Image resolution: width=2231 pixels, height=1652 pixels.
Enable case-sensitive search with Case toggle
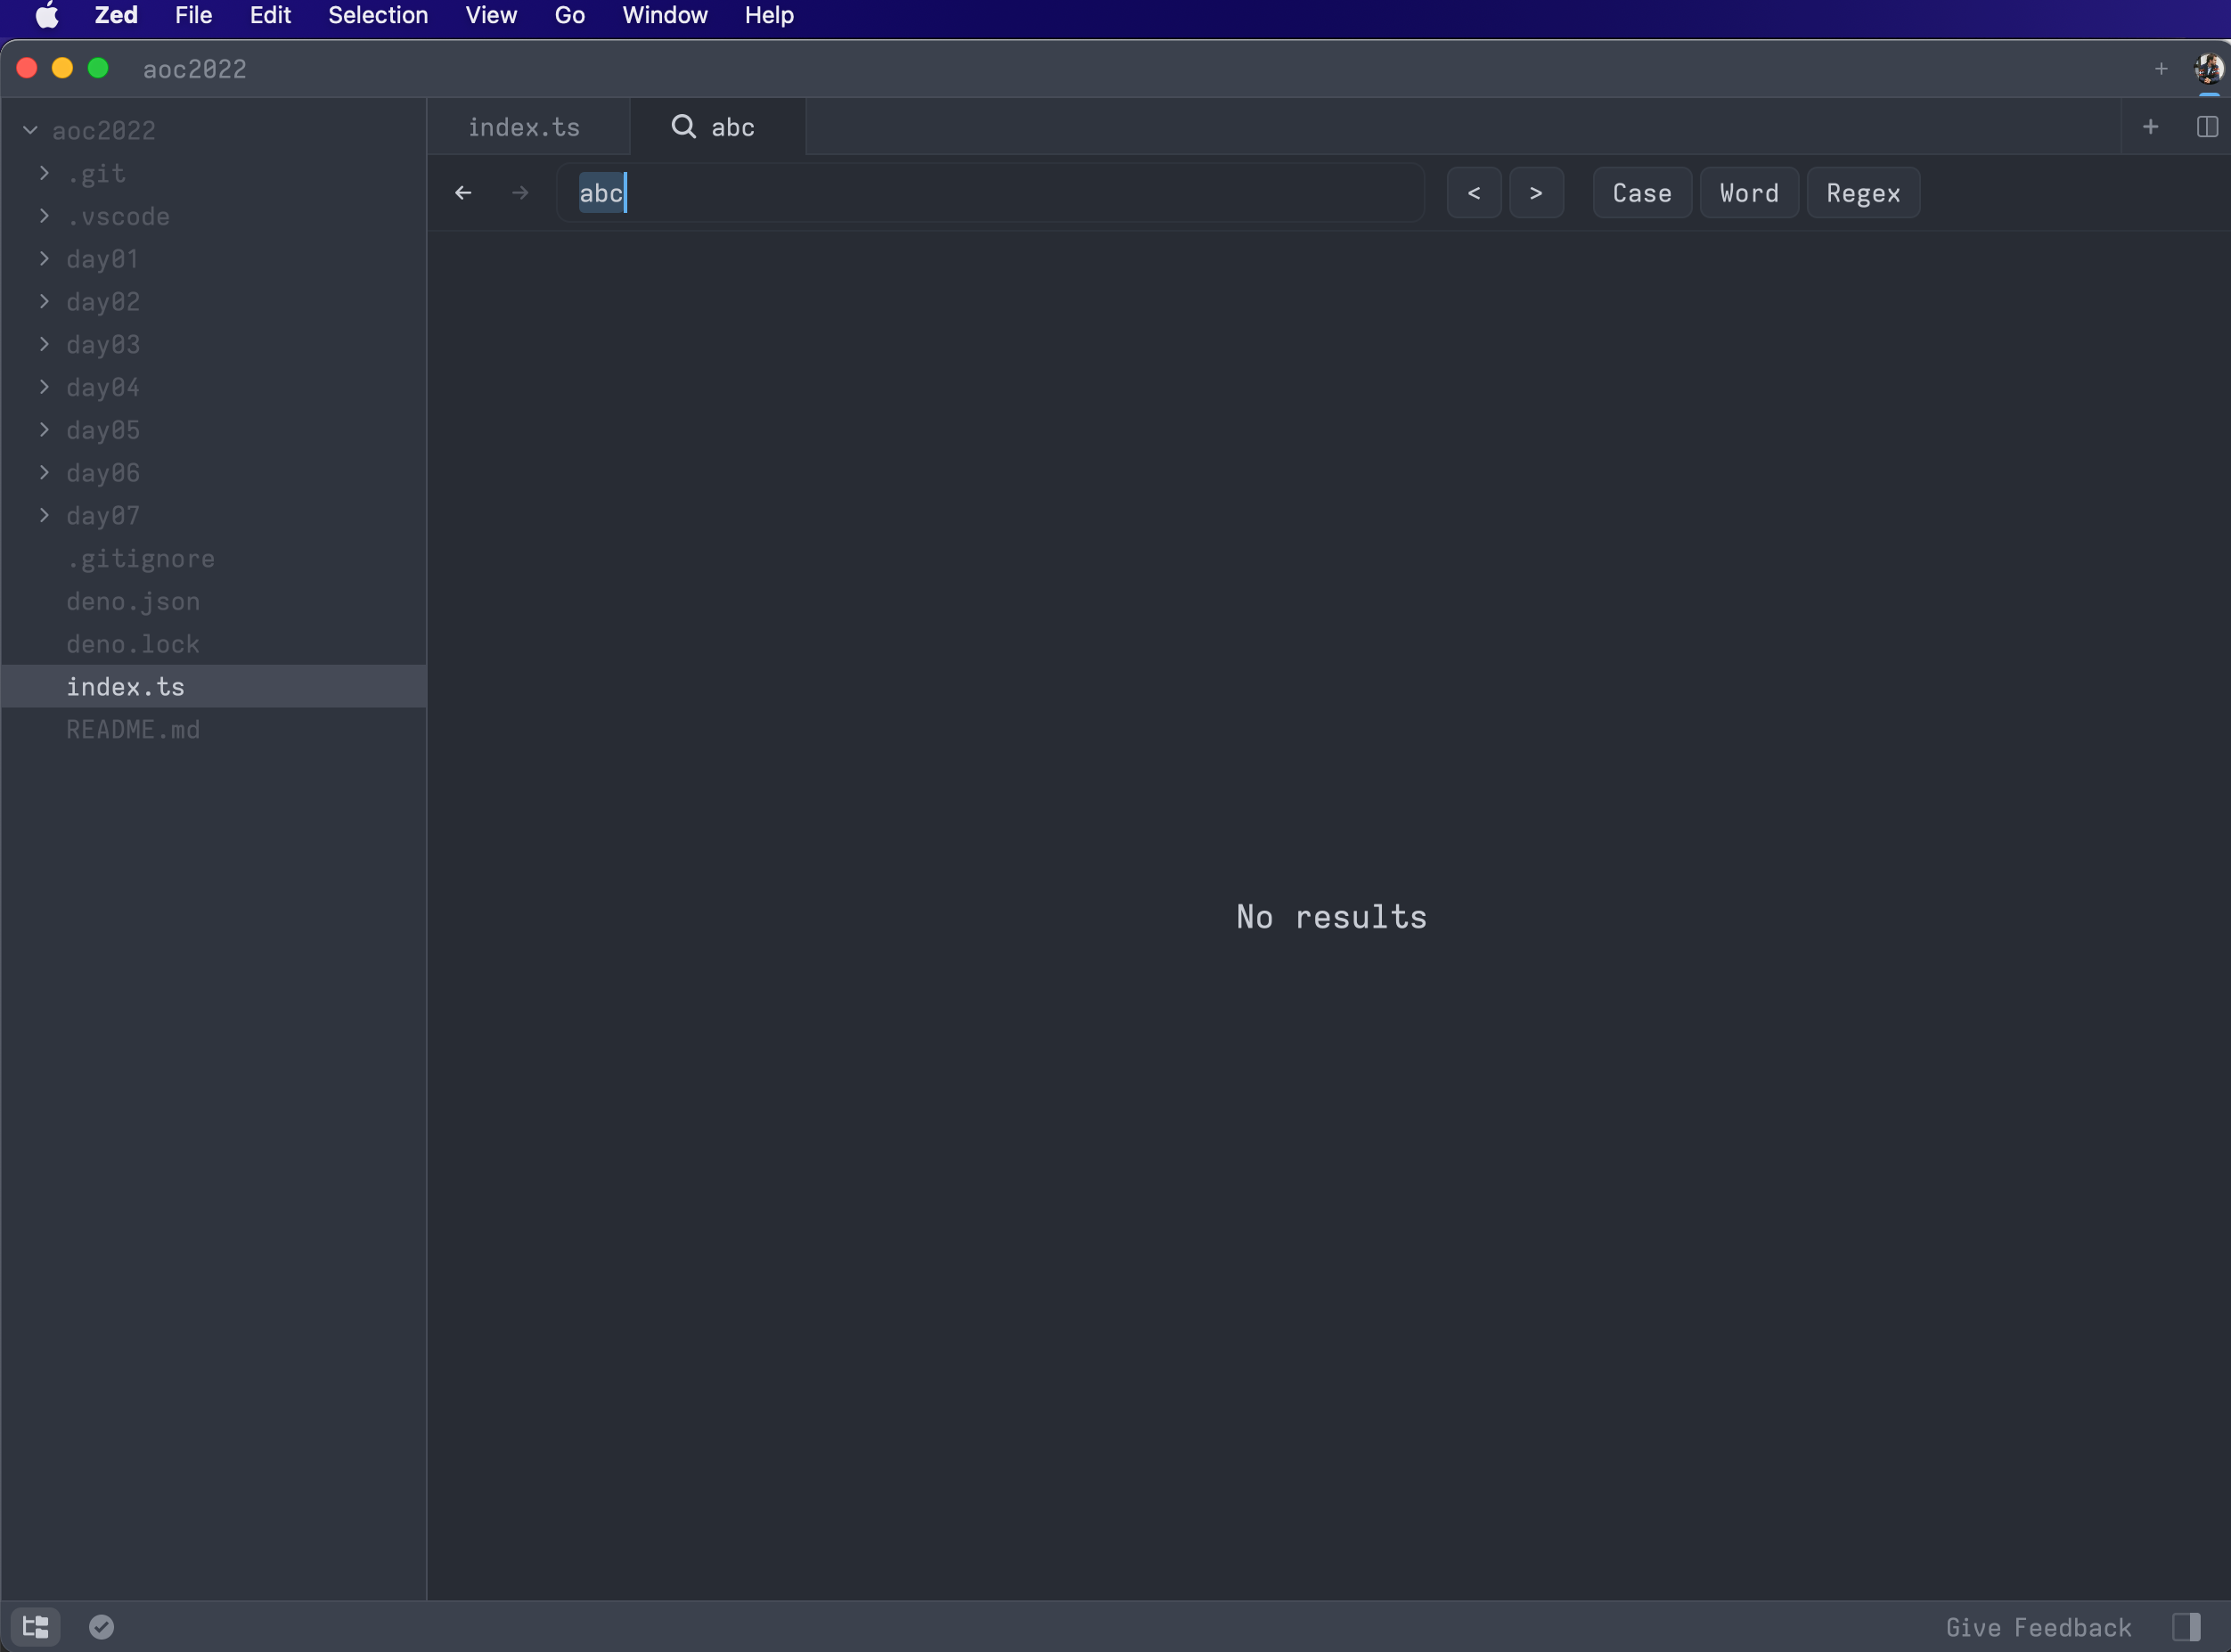pos(1641,192)
